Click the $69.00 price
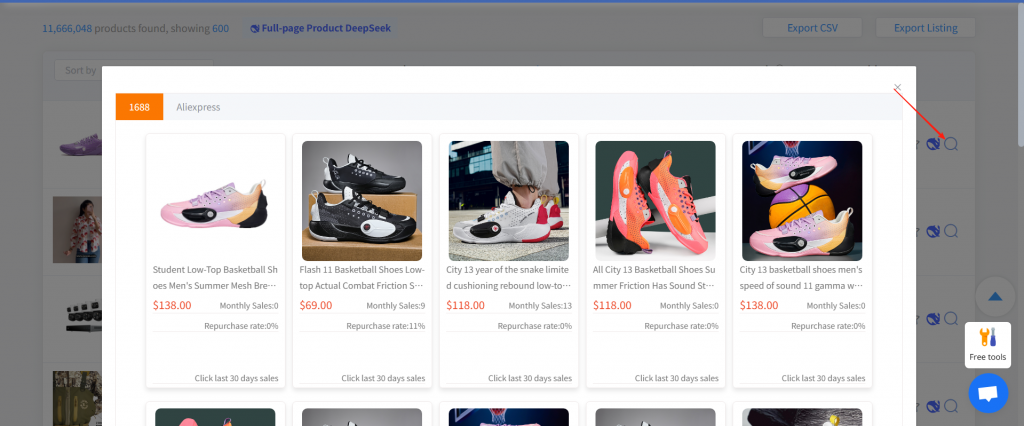 click(x=316, y=305)
